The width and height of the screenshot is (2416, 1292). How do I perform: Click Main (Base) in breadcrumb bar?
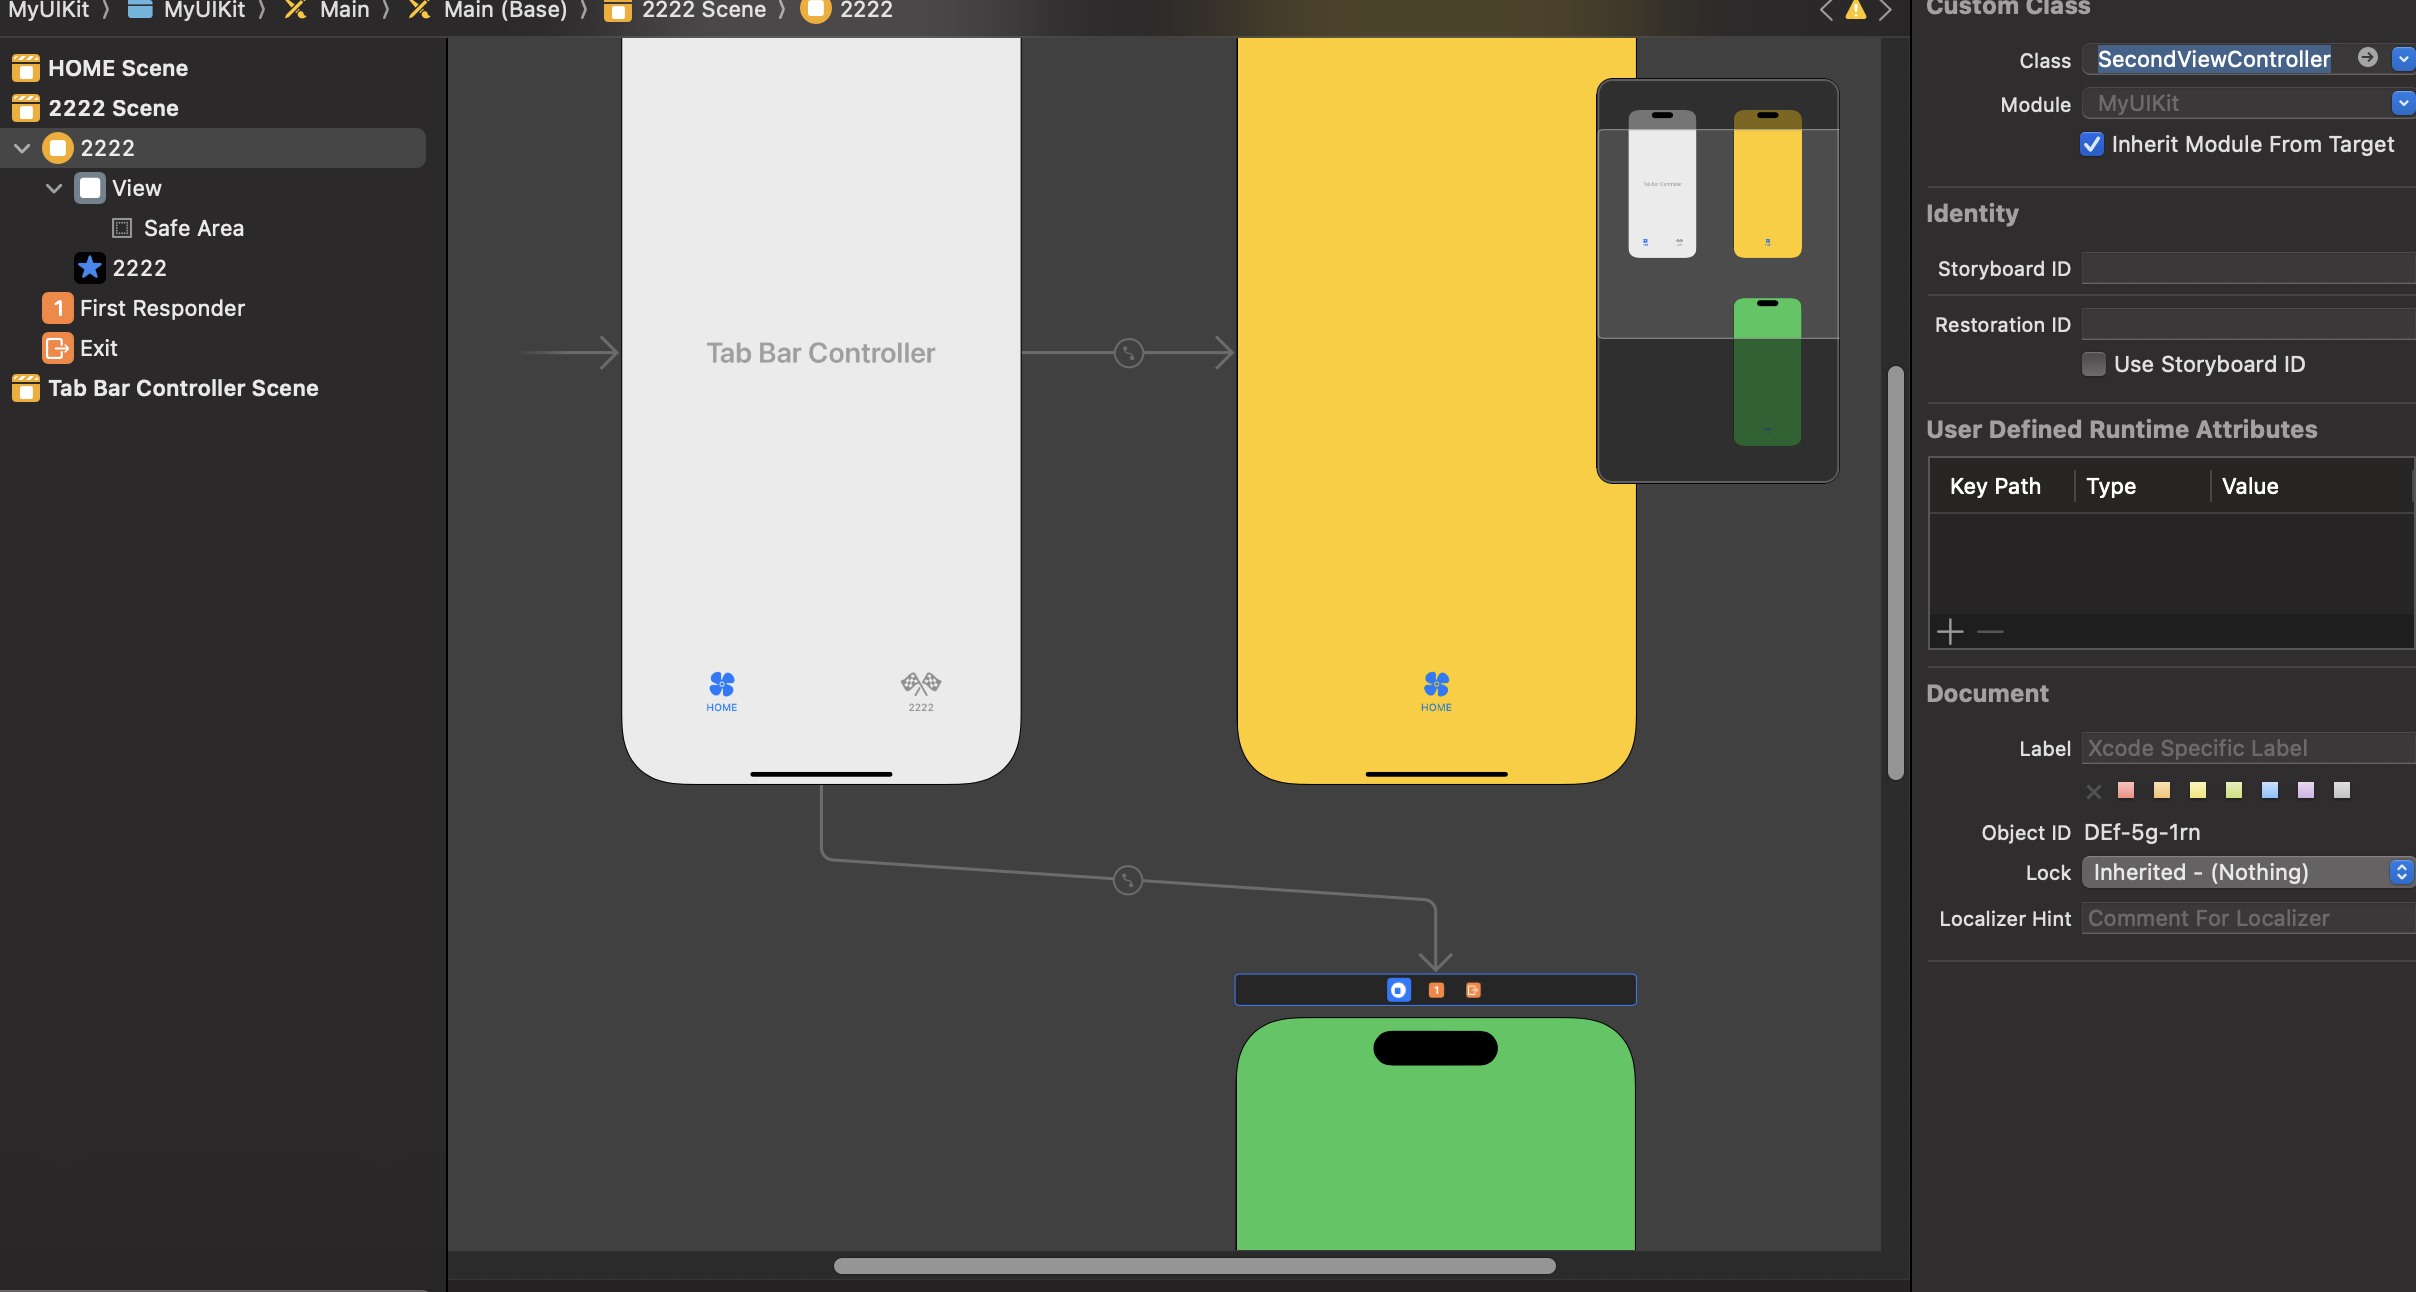(504, 11)
